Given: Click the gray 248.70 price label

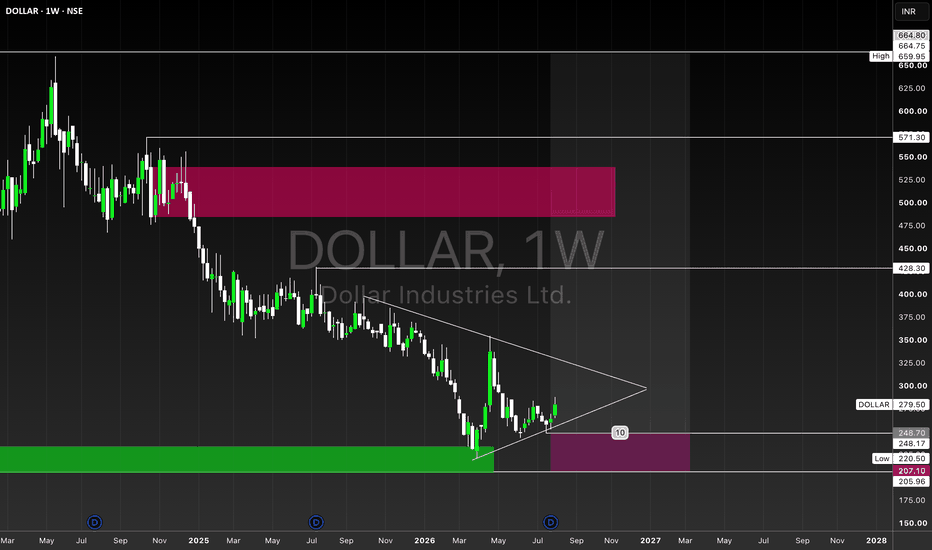Looking at the screenshot, I should [x=911, y=433].
